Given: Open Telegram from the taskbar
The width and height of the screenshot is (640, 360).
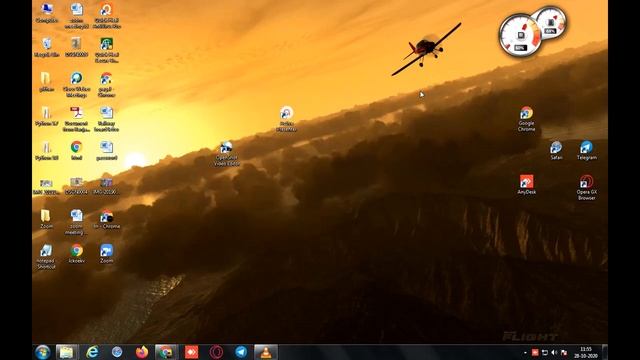Looking at the screenshot, I should click(x=241, y=352).
